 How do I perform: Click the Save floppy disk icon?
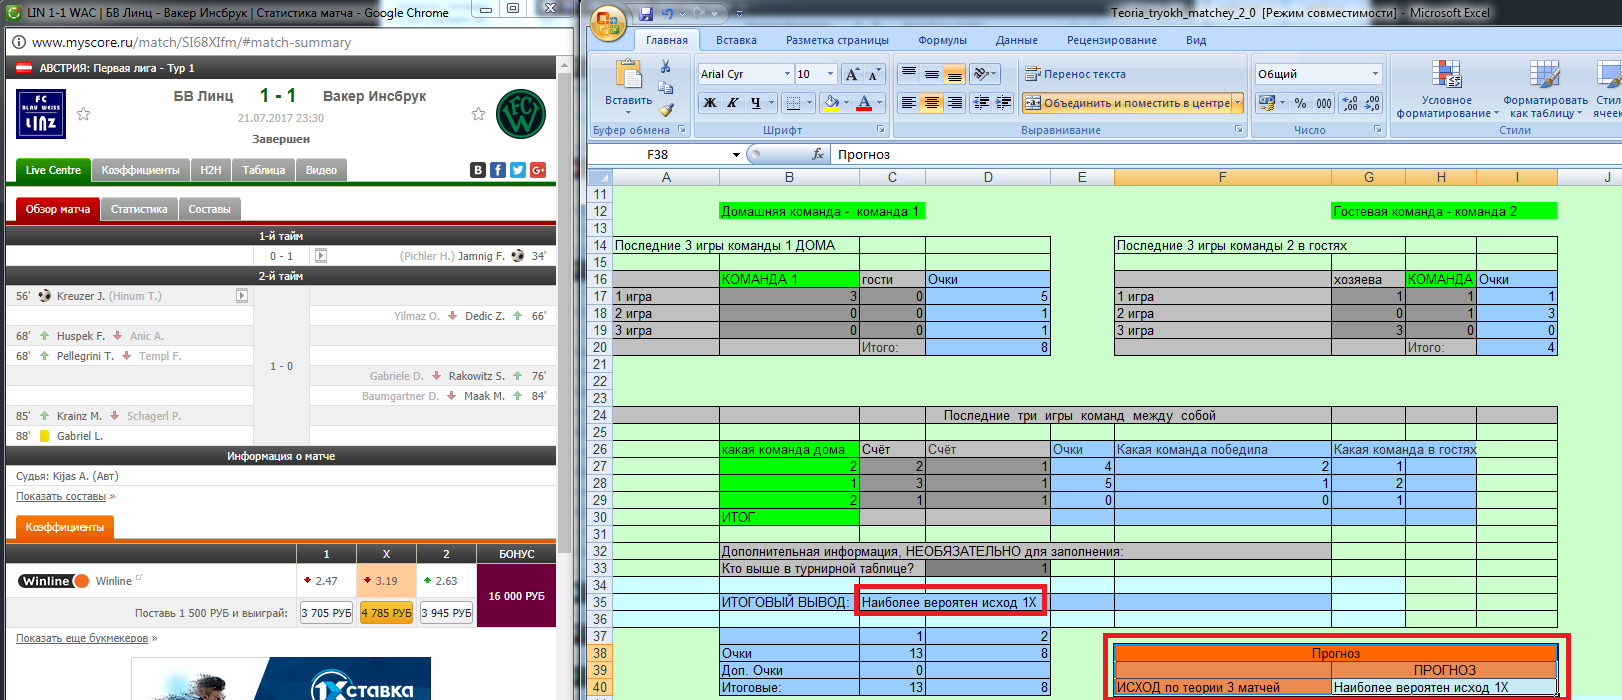646,14
